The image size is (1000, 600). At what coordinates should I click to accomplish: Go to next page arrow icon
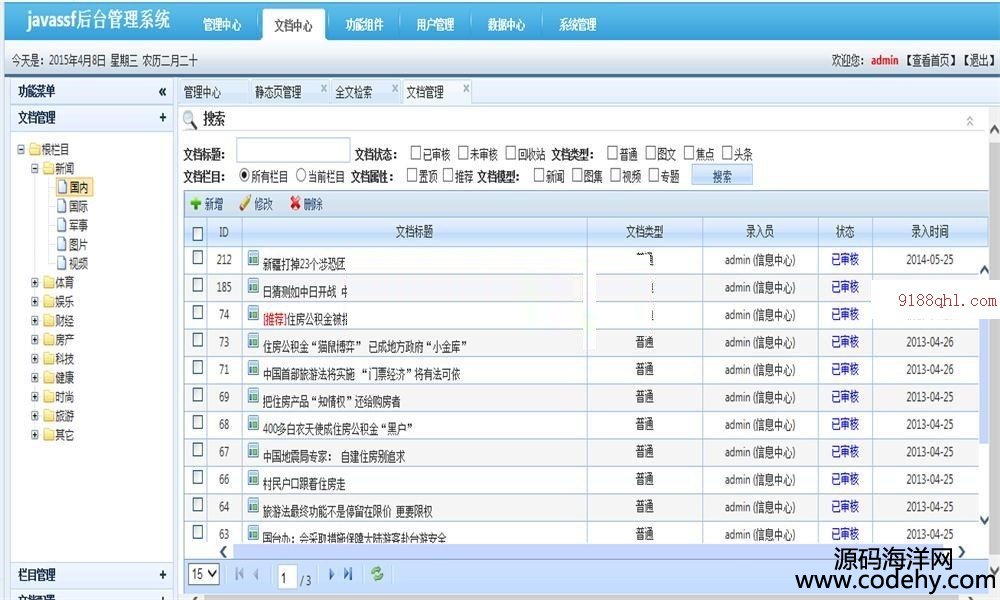pyautogui.click(x=331, y=574)
